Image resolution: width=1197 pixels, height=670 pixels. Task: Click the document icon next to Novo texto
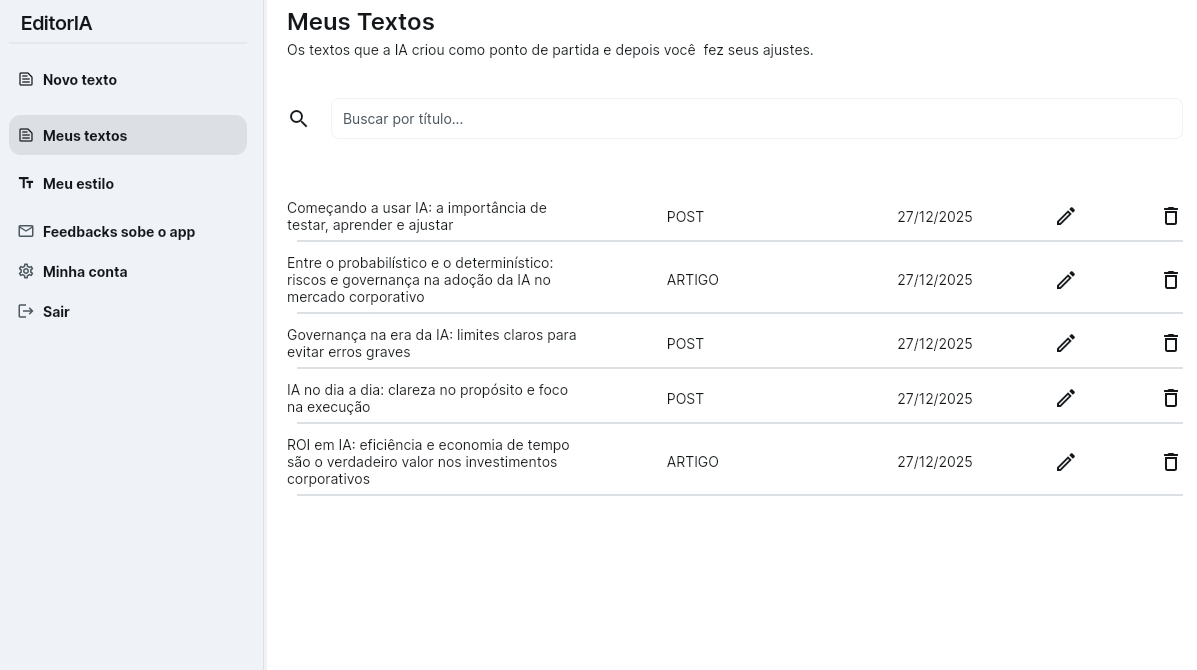25,79
